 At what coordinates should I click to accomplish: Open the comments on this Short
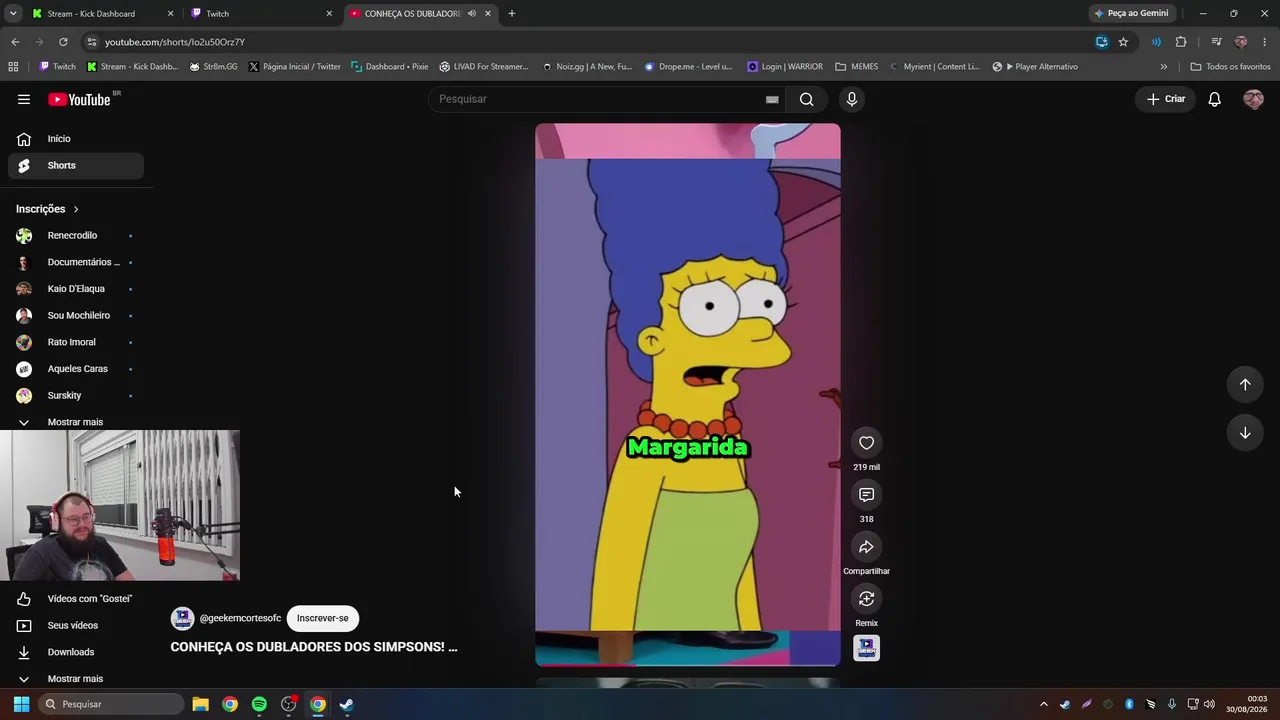(866, 495)
